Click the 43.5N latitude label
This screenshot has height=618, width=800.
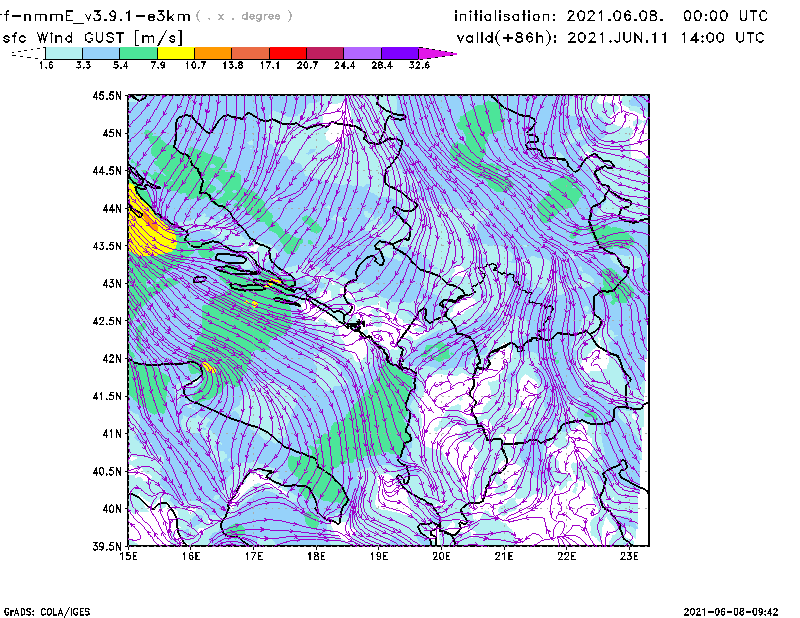[x=107, y=245]
